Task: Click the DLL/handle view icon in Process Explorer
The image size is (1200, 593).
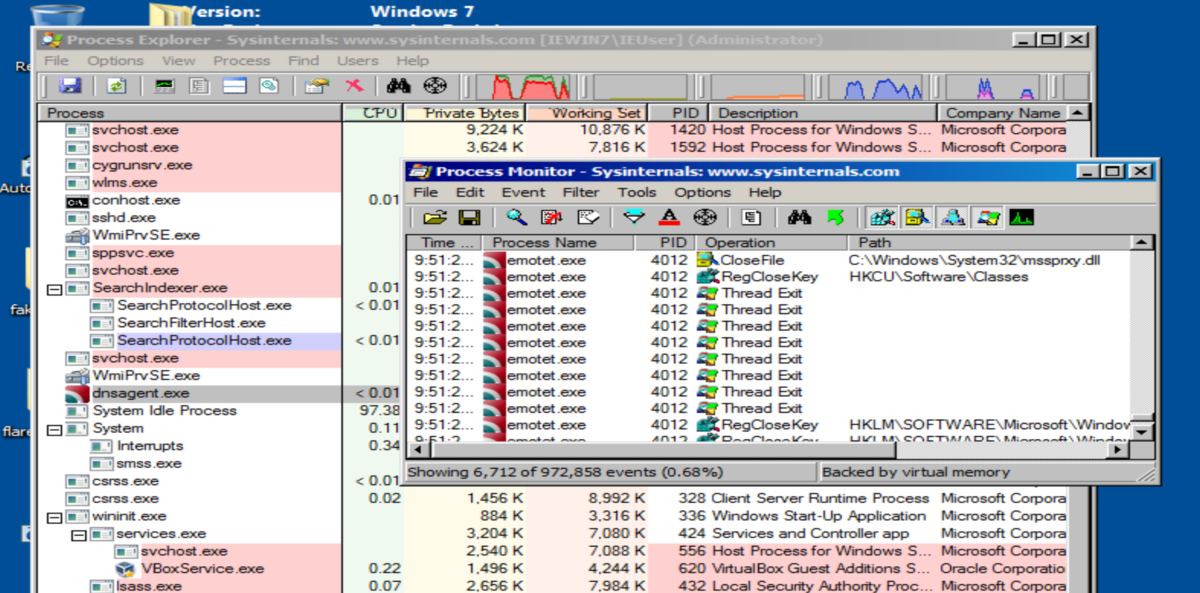Action: 269,86
